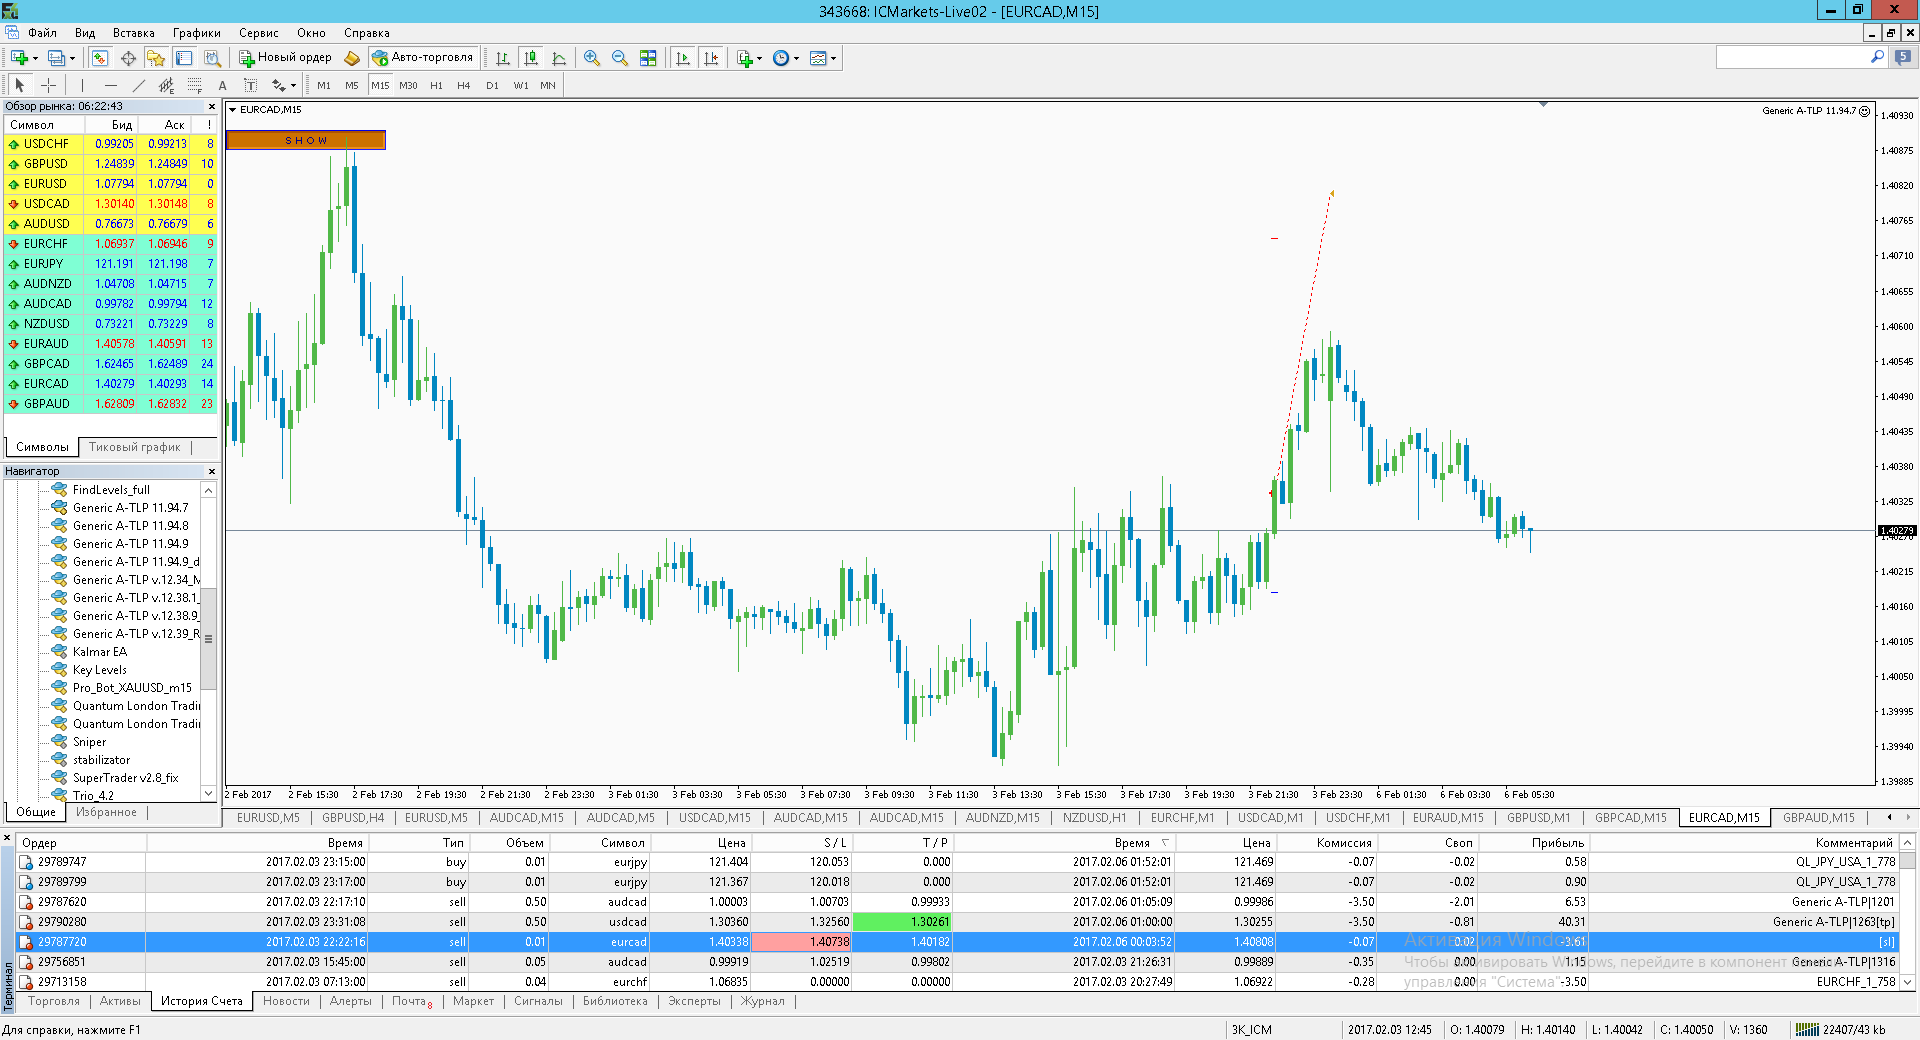
Task: Toggle the Авто-торговля button
Action: (423, 58)
